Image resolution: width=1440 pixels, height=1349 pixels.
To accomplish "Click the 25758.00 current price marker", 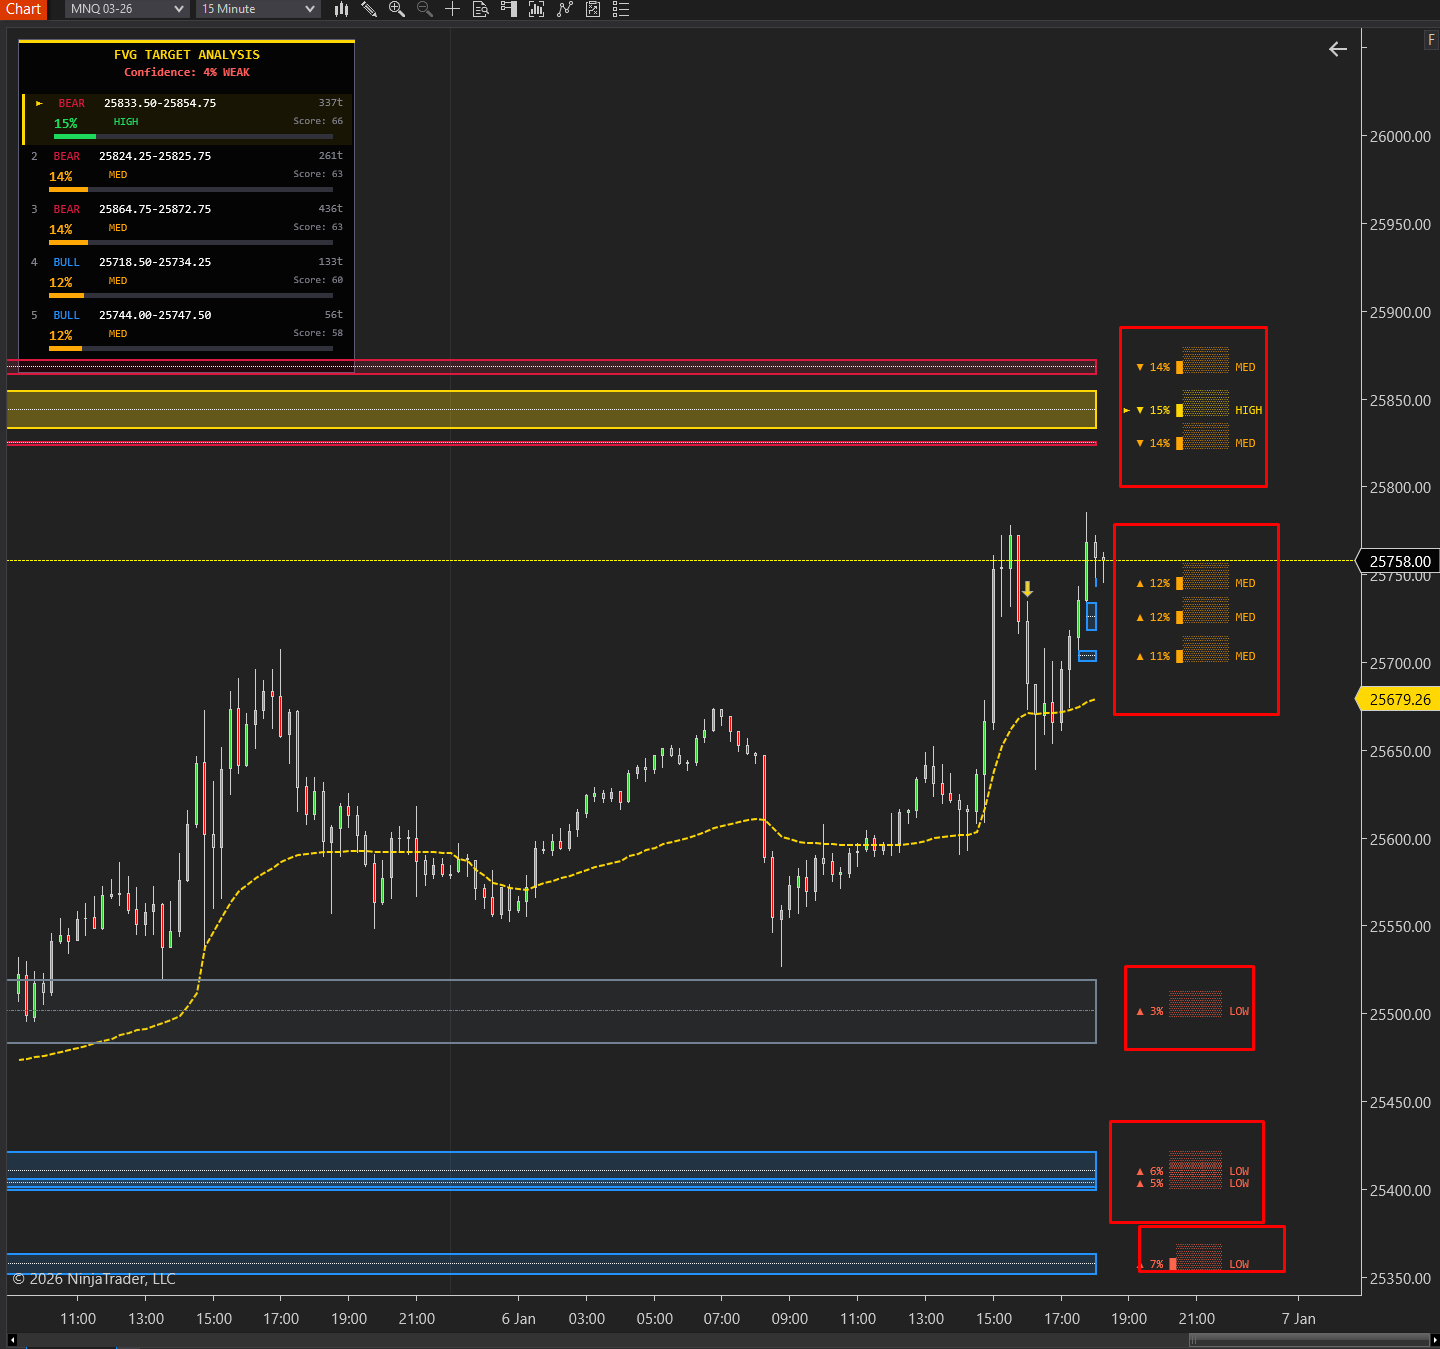I will (x=1399, y=561).
